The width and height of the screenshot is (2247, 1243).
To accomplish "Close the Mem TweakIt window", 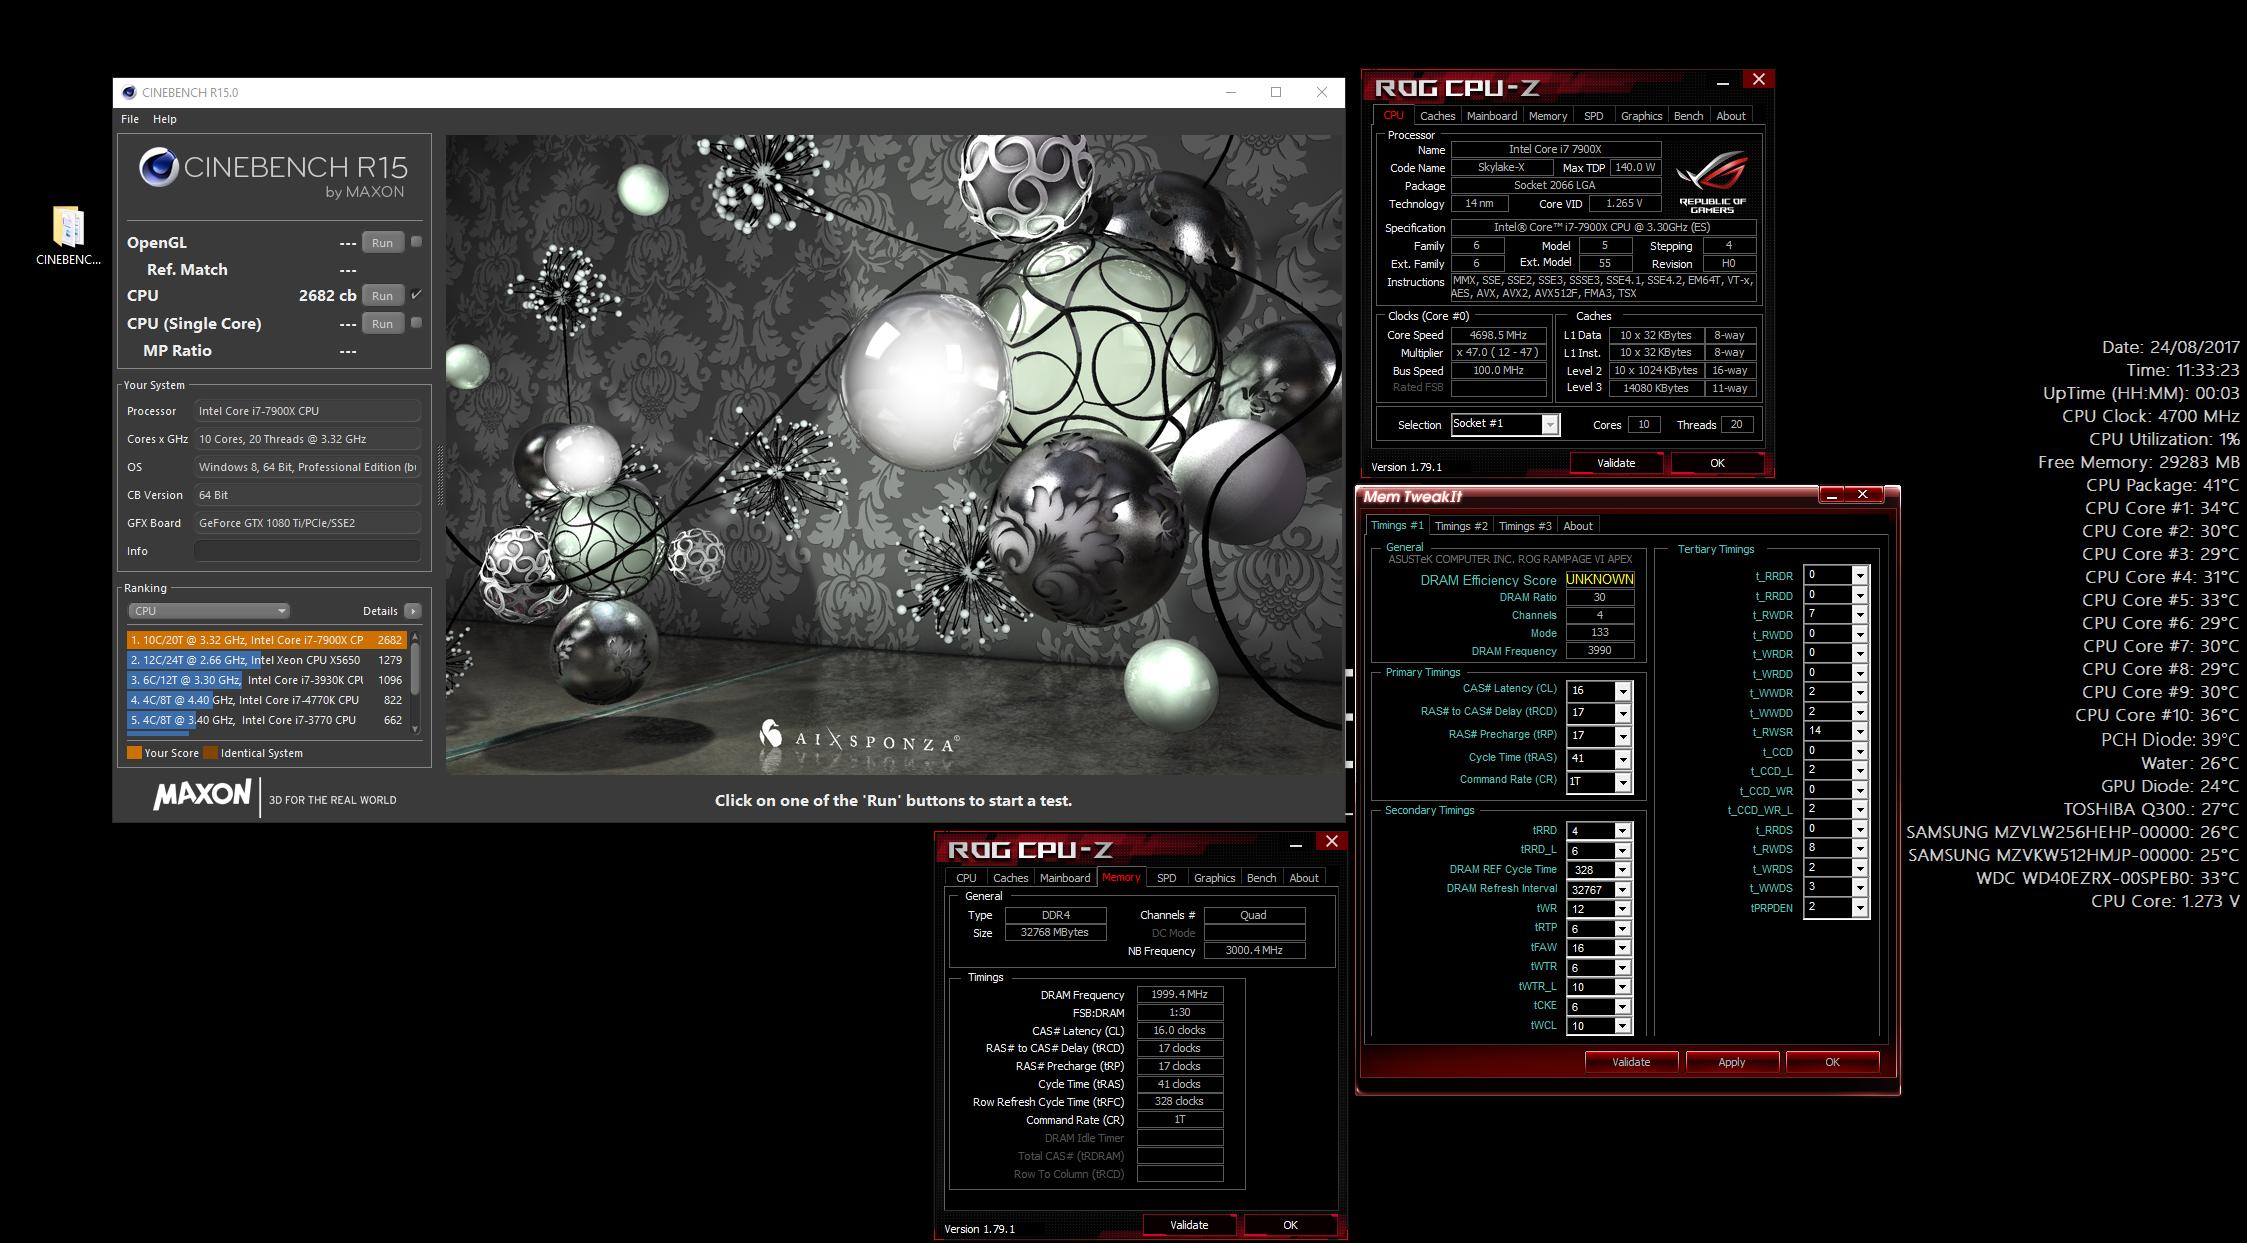I will pyautogui.click(x=1863, y=495).
